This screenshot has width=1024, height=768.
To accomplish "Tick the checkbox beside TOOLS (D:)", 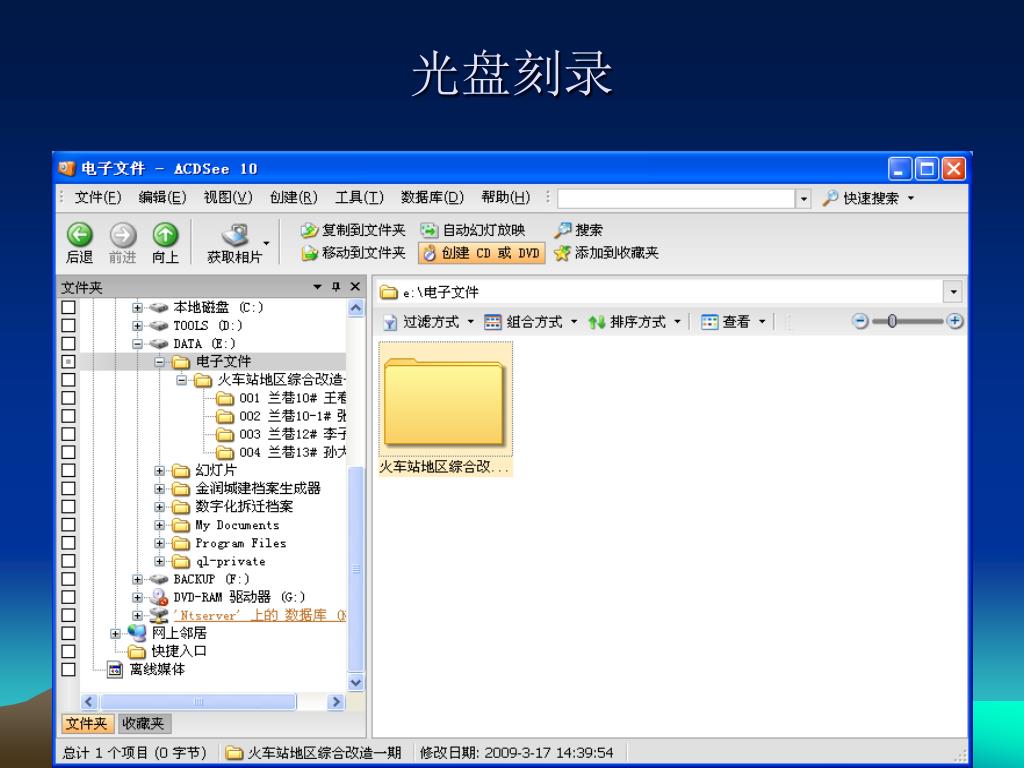I will point(69,325).
